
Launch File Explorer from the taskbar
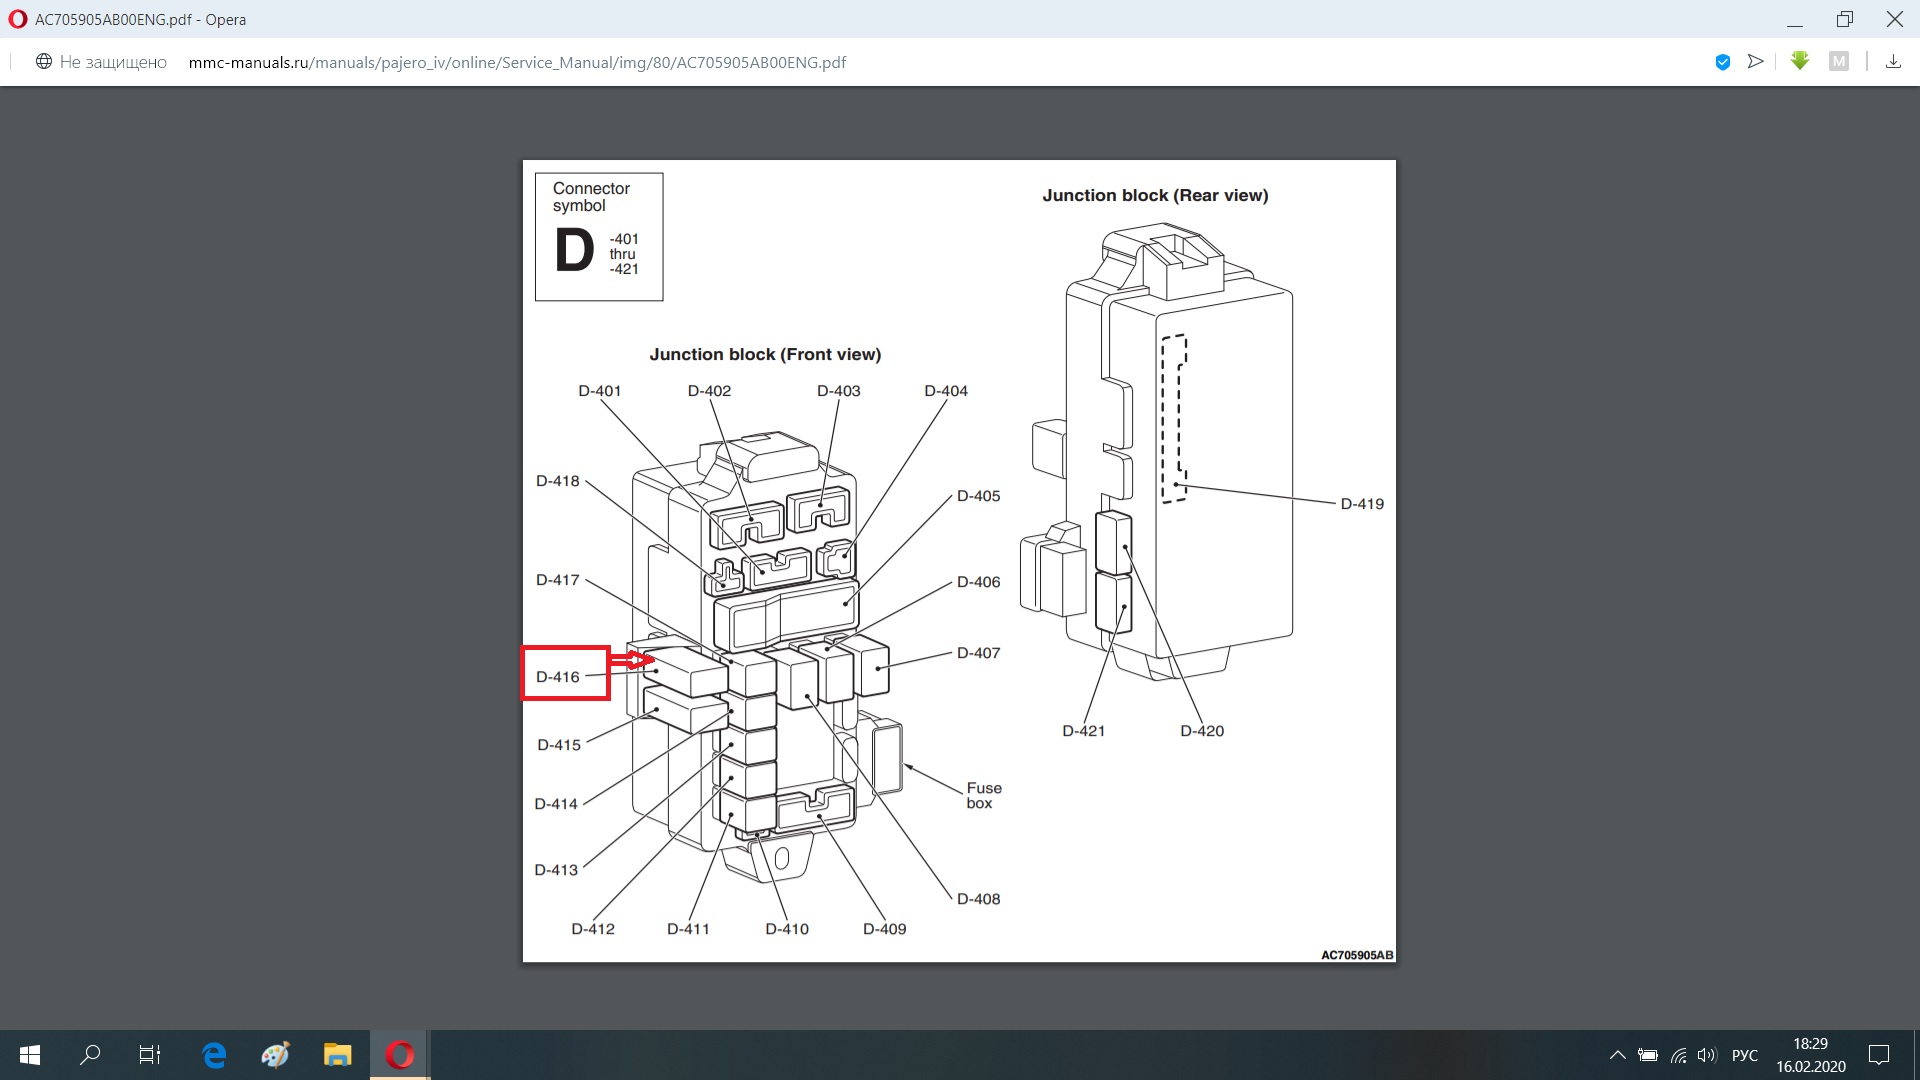pos(337,1055)
